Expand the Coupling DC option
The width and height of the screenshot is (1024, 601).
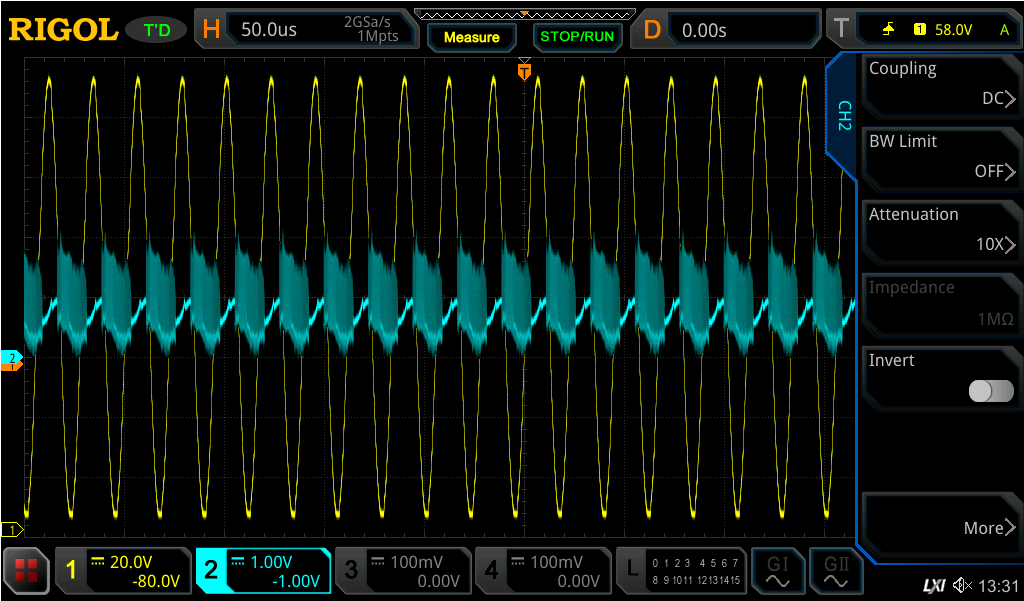[x=940, y=84]
